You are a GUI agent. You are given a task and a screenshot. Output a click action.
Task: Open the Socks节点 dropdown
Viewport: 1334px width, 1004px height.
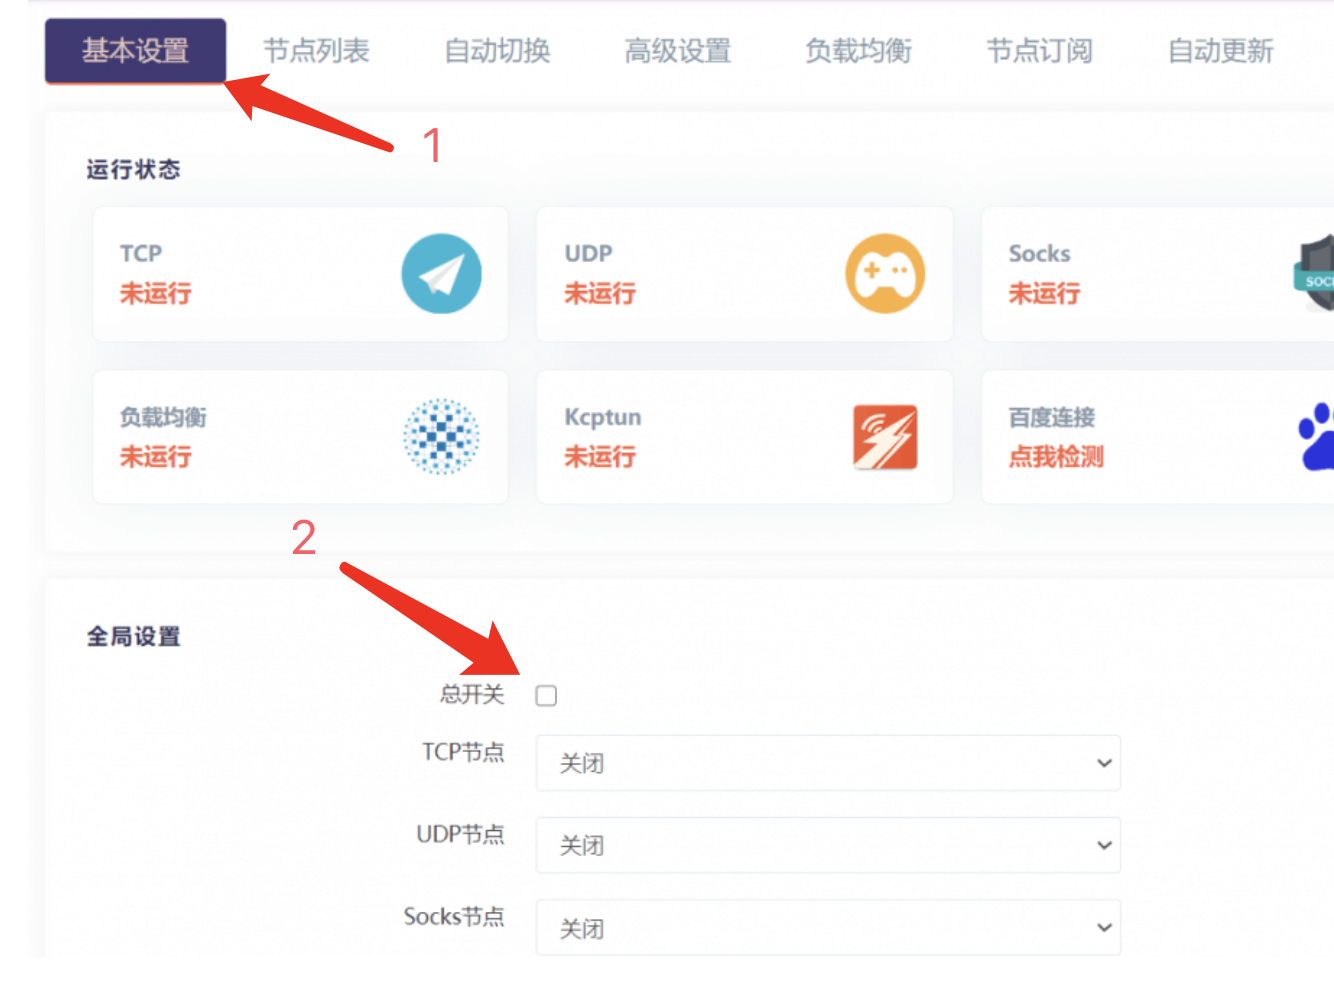827,928
